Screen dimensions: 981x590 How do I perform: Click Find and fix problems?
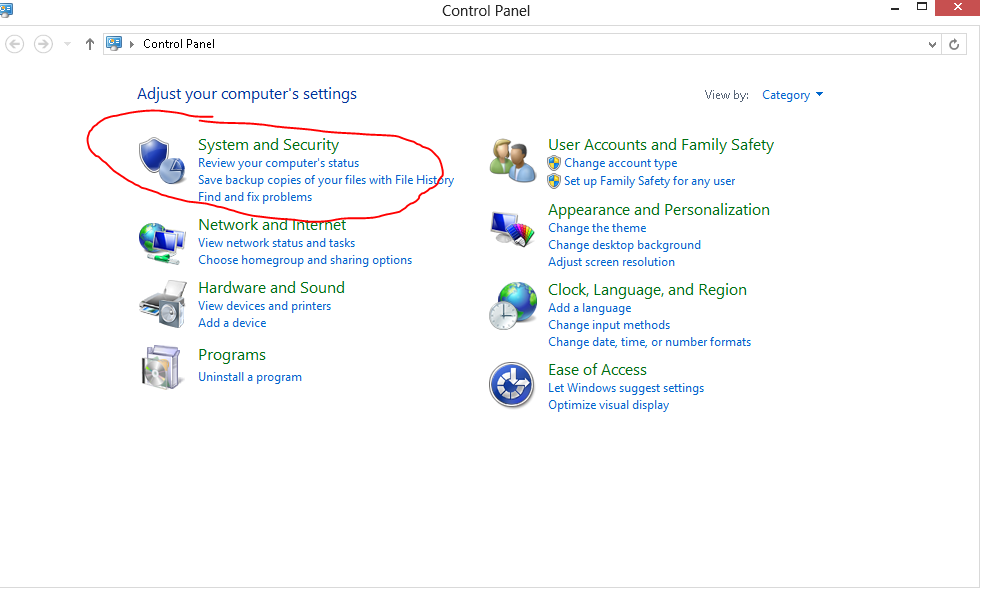coord(255,197)
